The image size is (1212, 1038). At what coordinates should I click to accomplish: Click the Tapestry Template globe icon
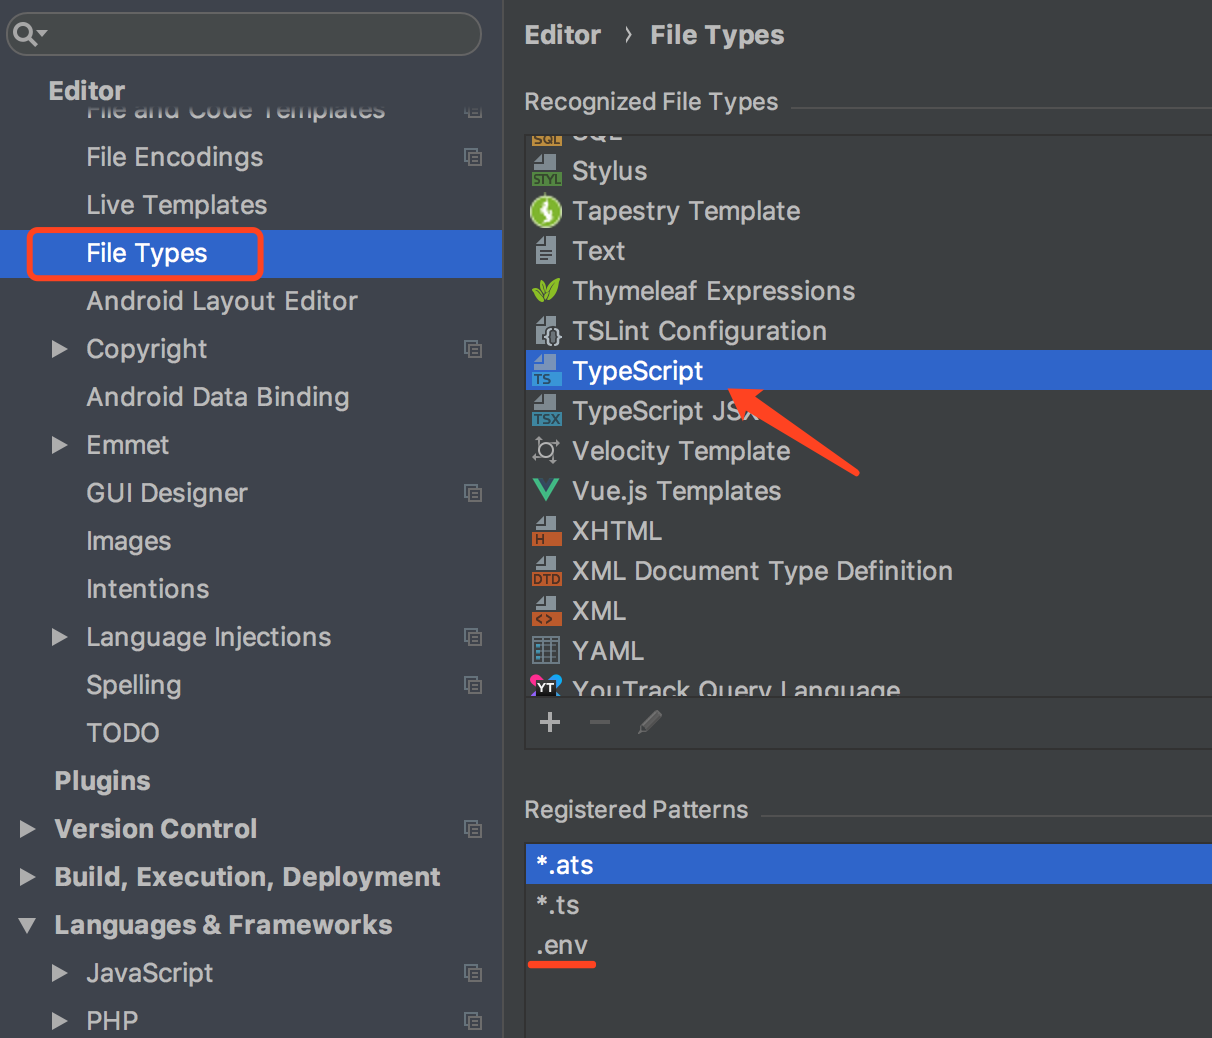point(546,210)
